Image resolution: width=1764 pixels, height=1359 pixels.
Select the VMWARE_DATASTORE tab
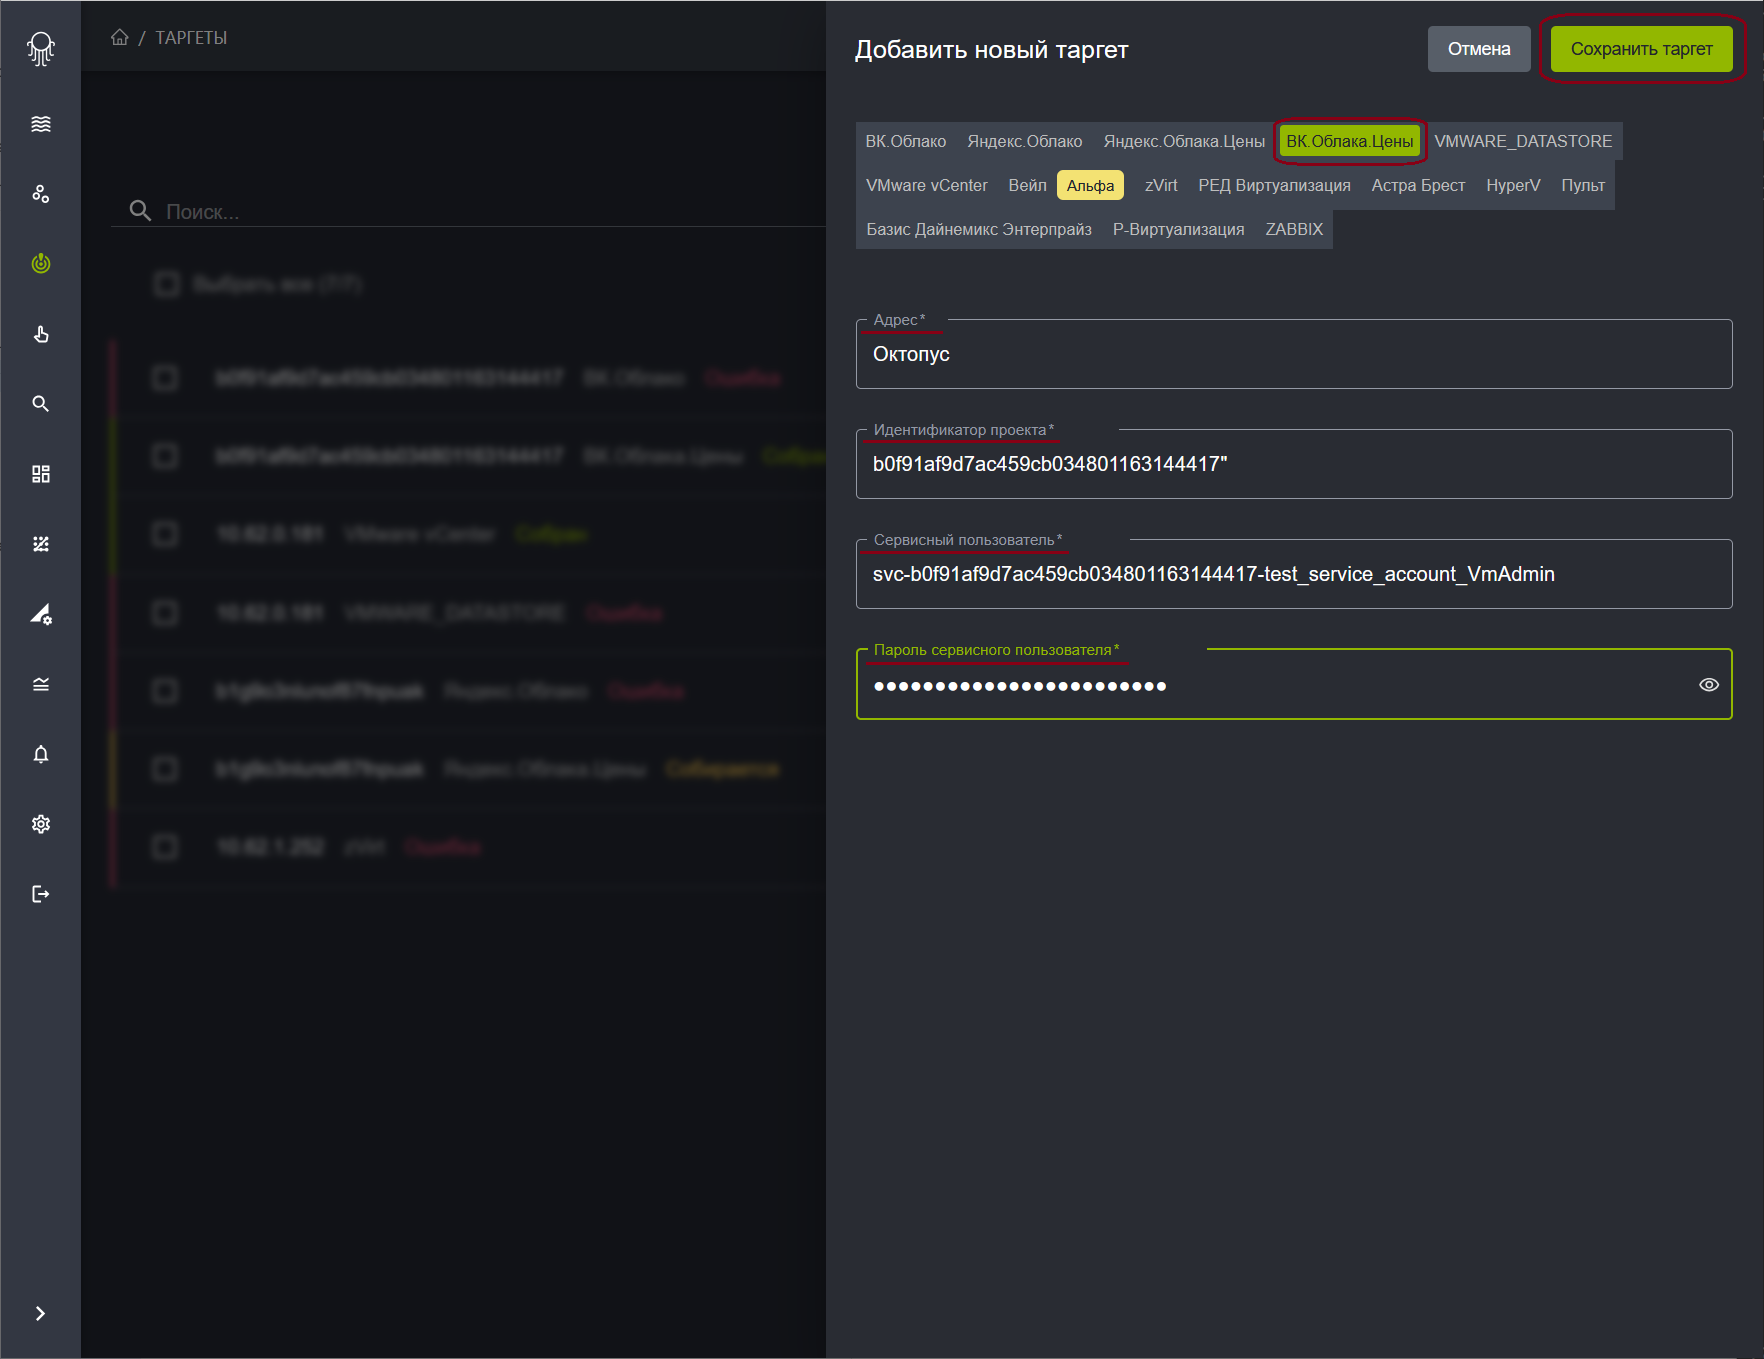(1523, 141)
